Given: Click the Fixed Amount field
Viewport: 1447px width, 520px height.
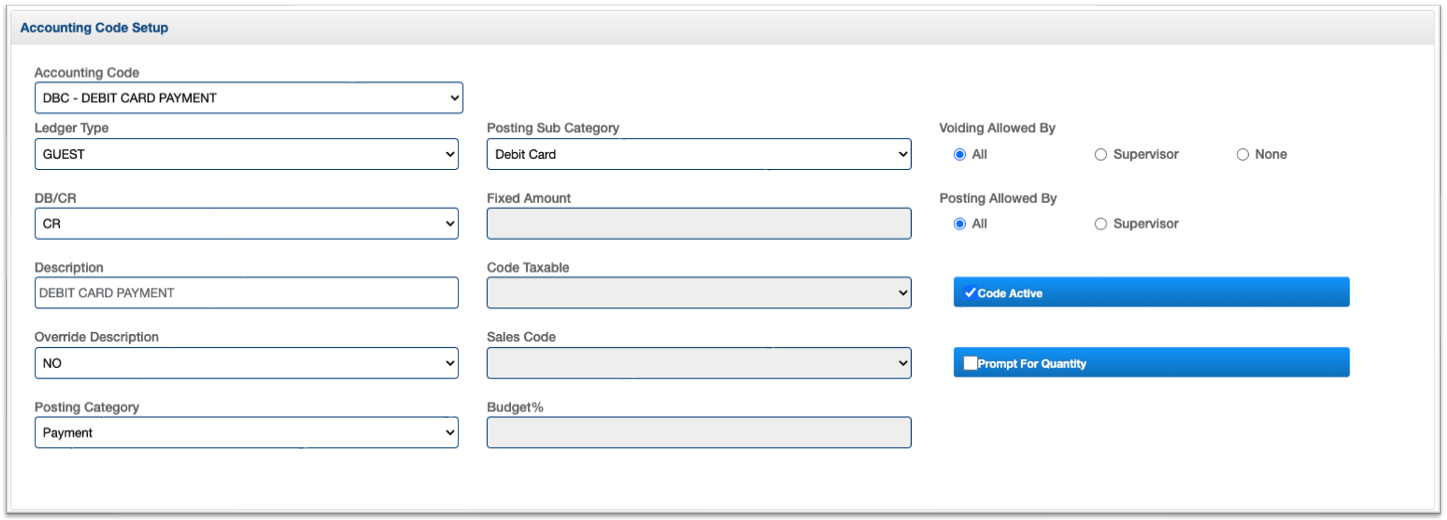Looking at the screenshot, I should click(x=698, y=224).
